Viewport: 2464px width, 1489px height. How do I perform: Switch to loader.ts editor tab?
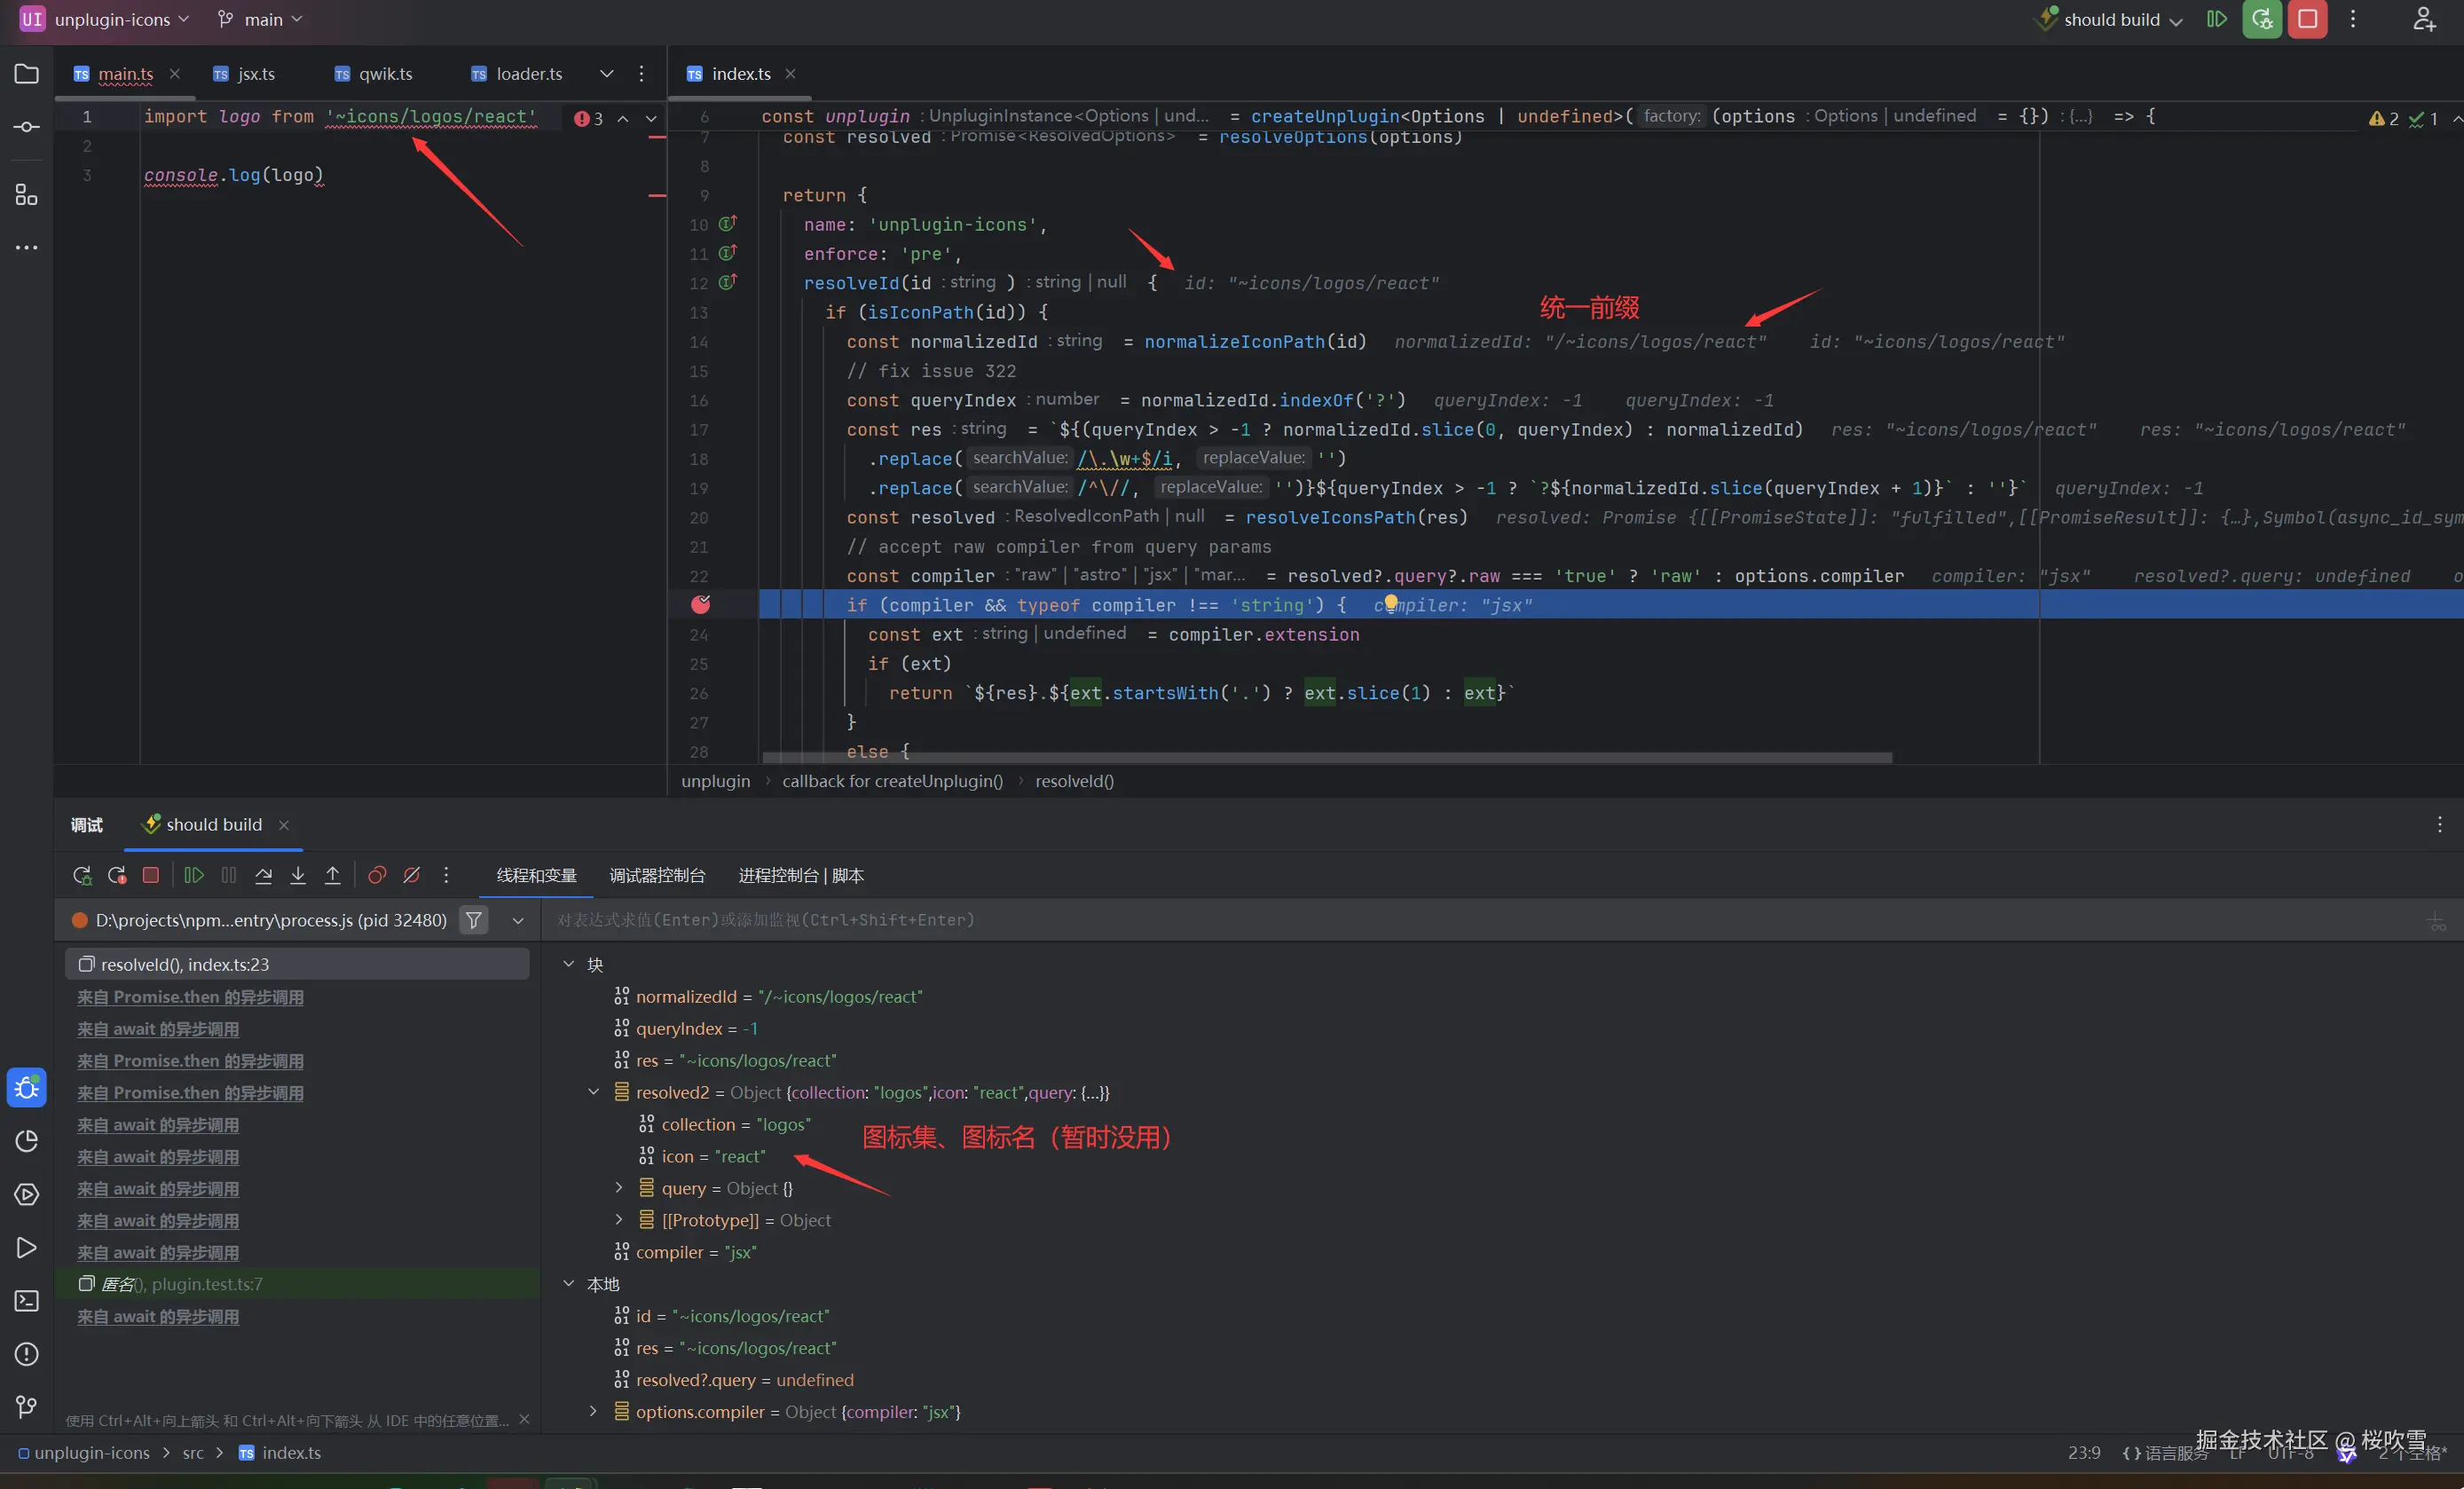[x=528, y=74]
